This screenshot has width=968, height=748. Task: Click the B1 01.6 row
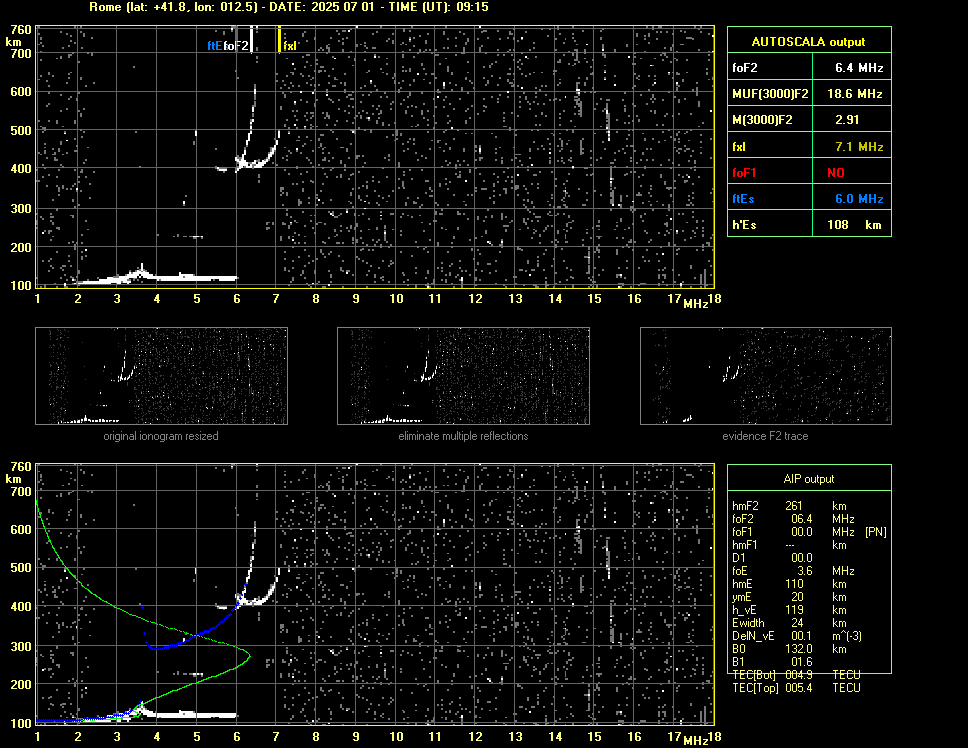point(772,662)
